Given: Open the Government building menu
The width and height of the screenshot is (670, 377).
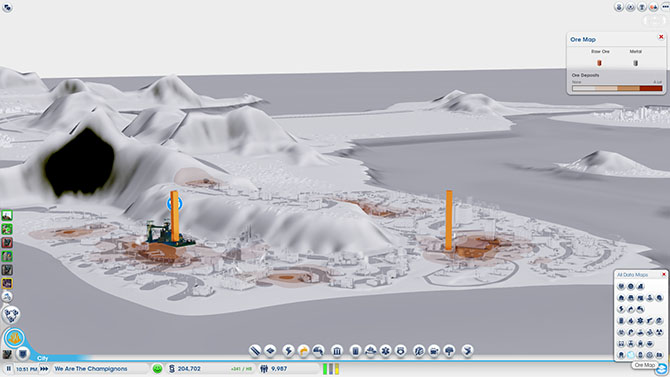Looking at the screenshot, I should click(x=337, y=351).
